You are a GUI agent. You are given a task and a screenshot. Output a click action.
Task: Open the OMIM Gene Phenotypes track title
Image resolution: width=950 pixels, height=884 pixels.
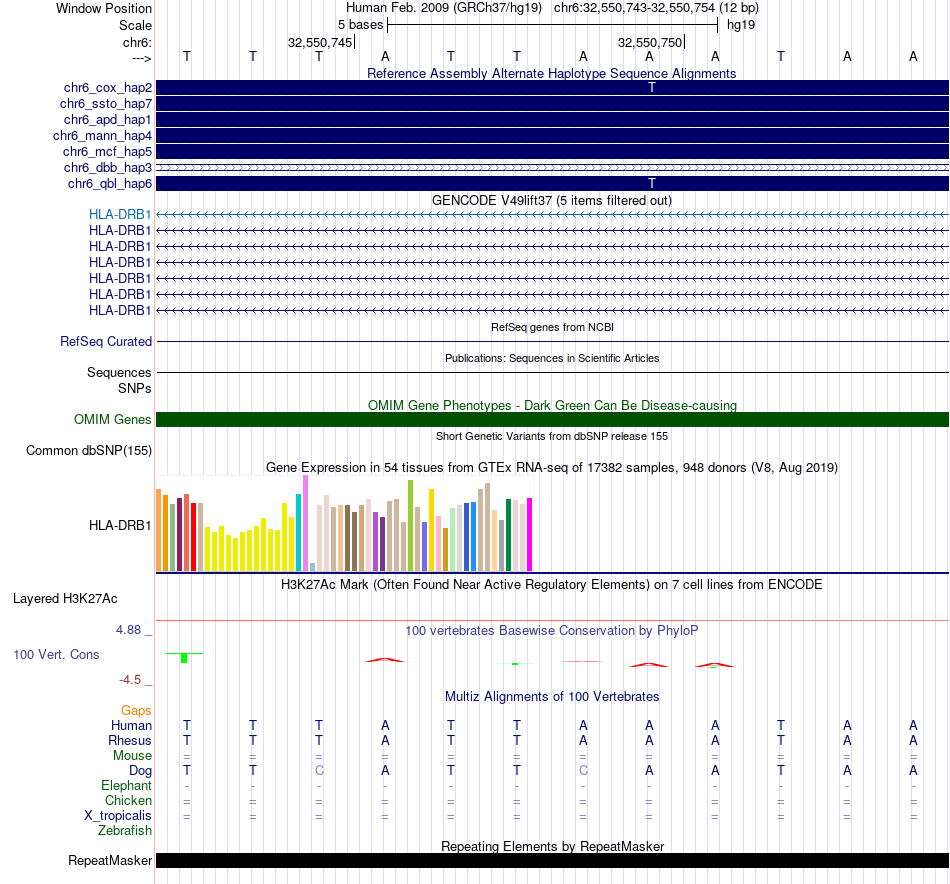coord(552,405)
